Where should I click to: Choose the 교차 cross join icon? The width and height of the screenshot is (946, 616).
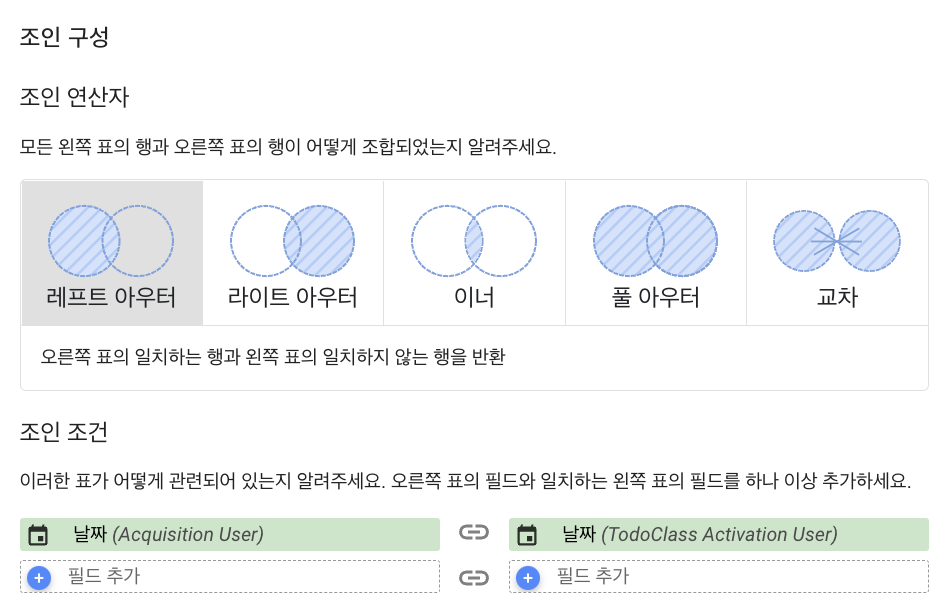click(837, 241)
